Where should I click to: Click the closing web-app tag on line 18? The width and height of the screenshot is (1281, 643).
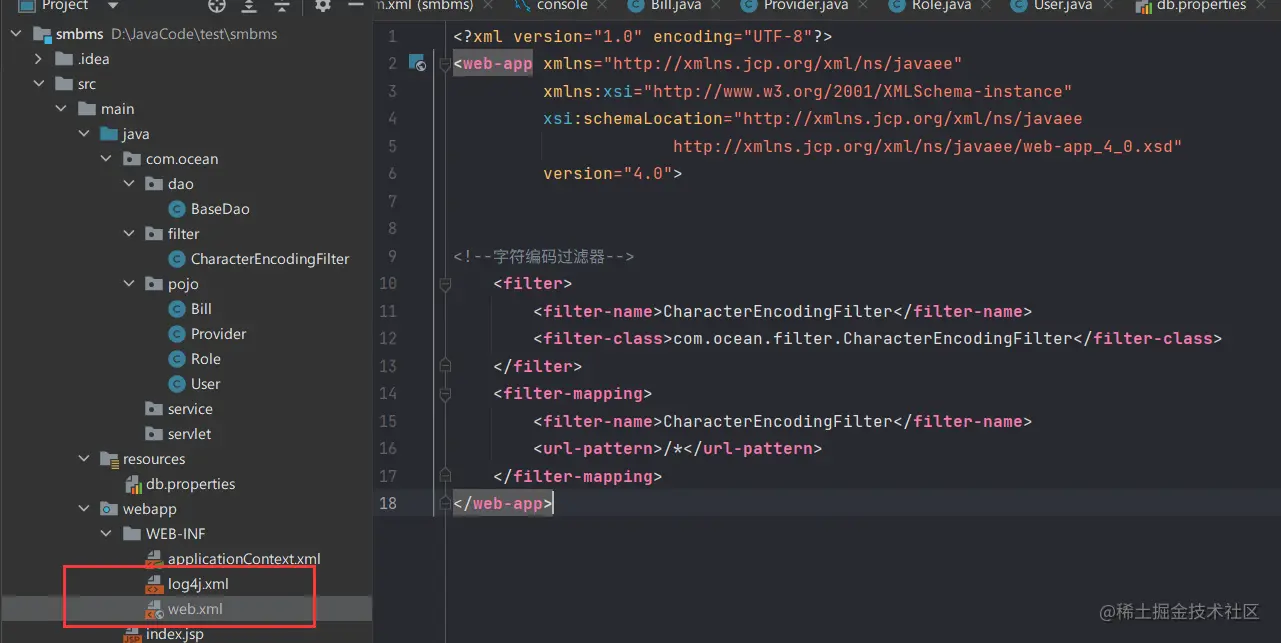(503, 504)
